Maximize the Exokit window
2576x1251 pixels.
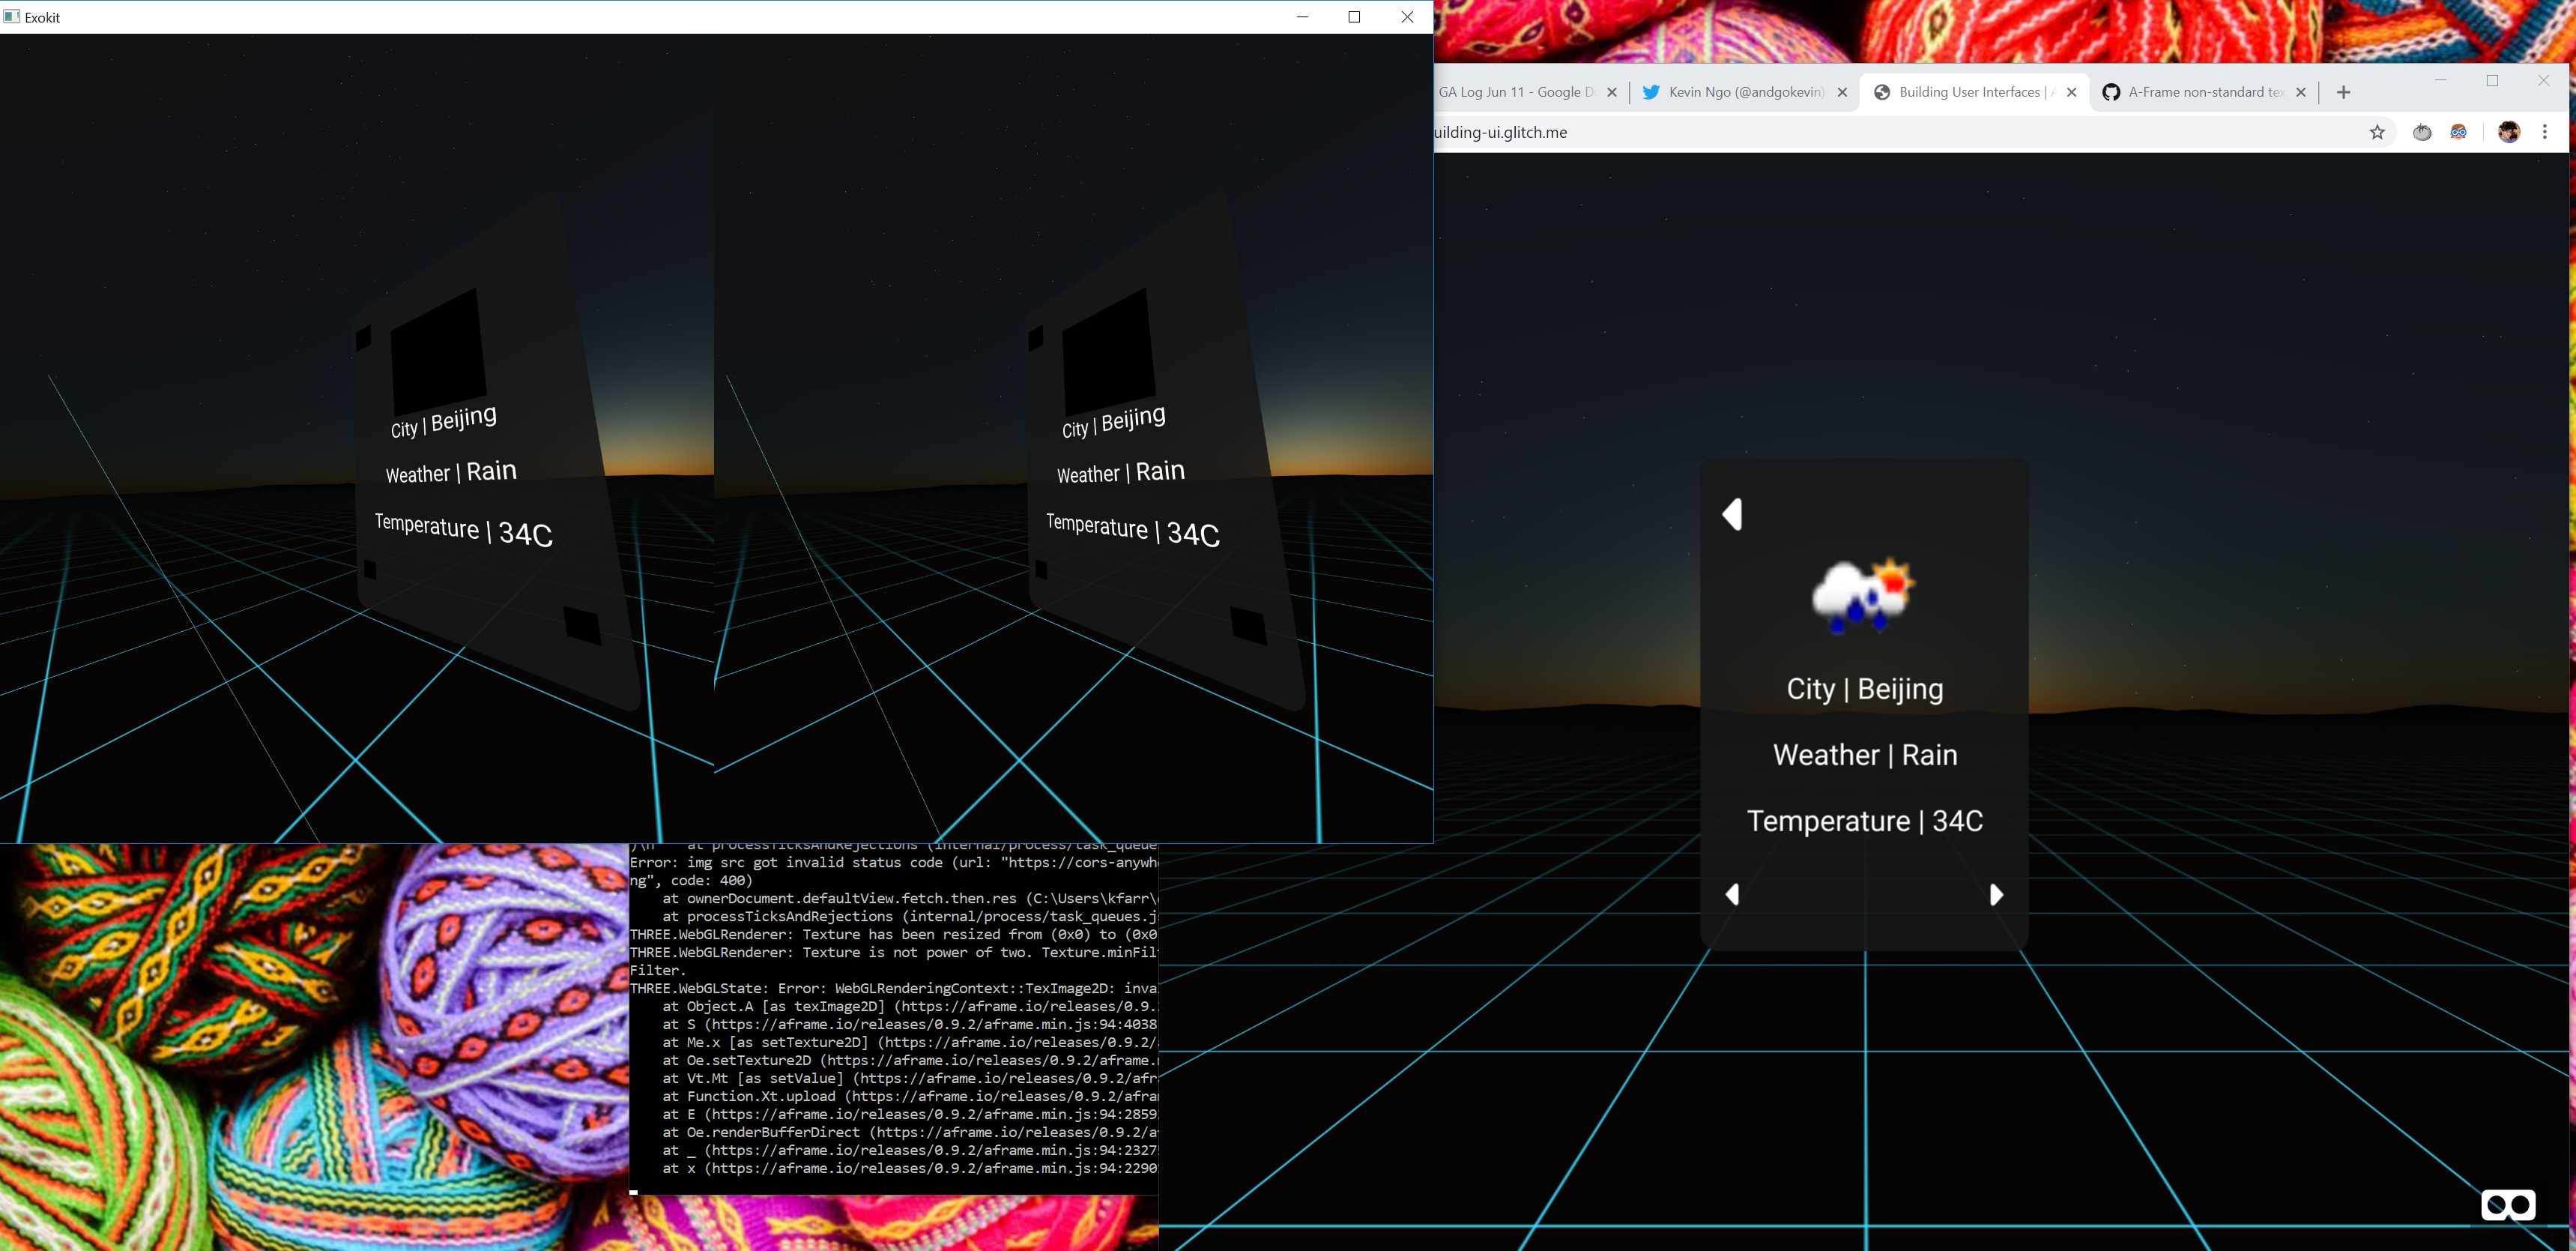pyautogui.click(x=1354, y=17)
